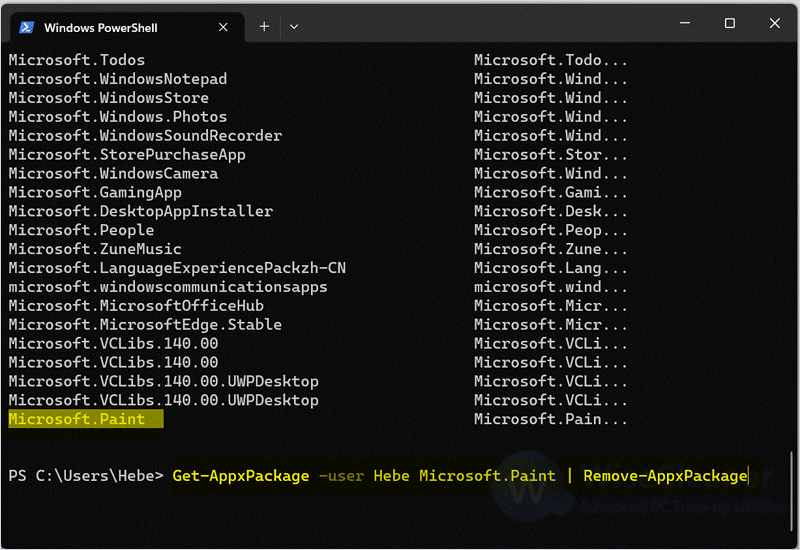Click Microsoft.Gami... in right column
This screenshot has width=800, height=550.
(x=551, y=192)
